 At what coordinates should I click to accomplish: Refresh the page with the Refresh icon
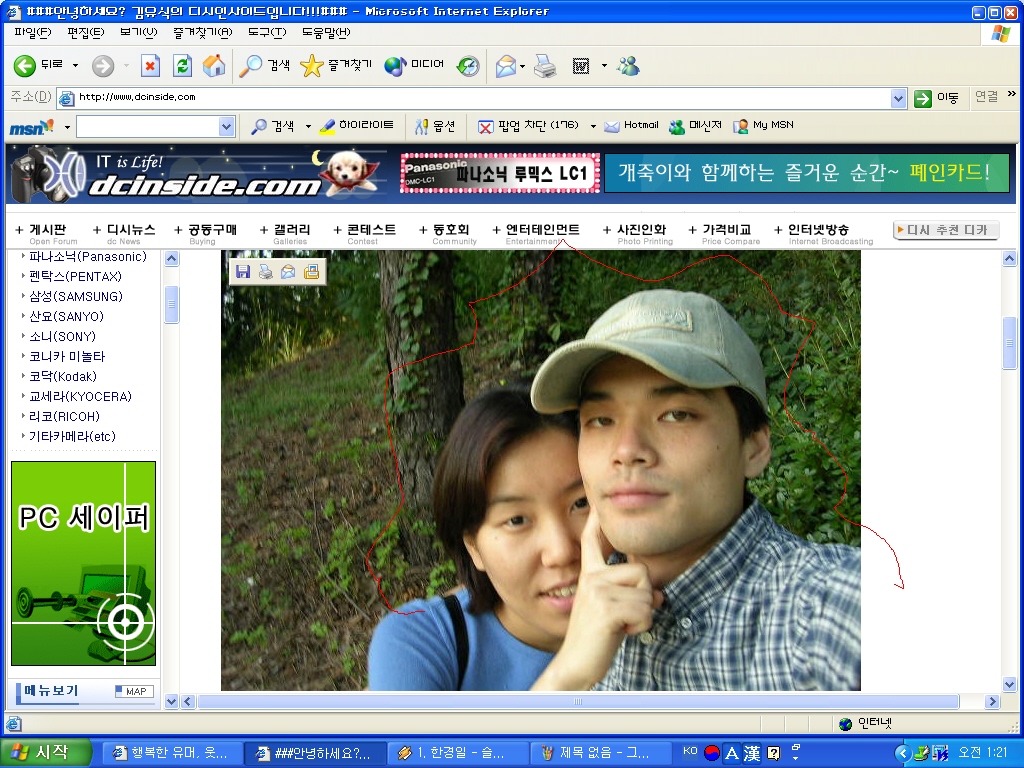pos(182,66)
